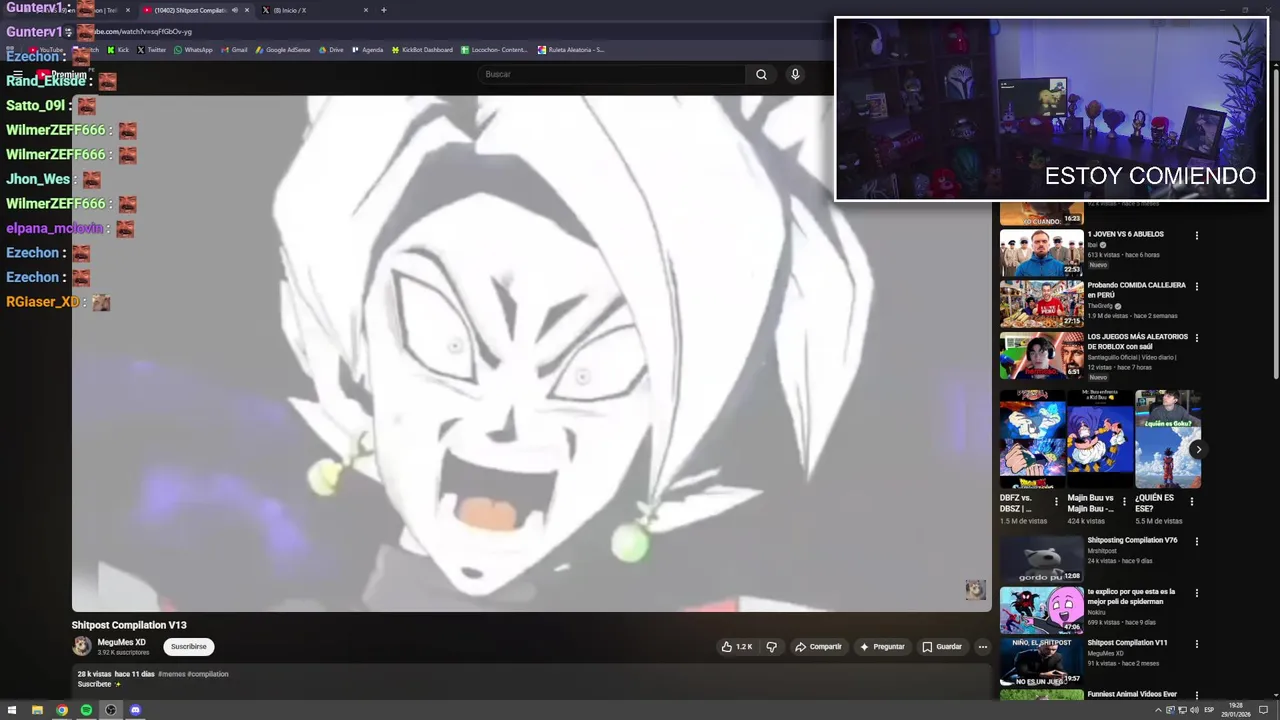Focus the Buscar search field
Image resolution: width=1280 pixels, height=720 pixels.
tap(612, 74)
